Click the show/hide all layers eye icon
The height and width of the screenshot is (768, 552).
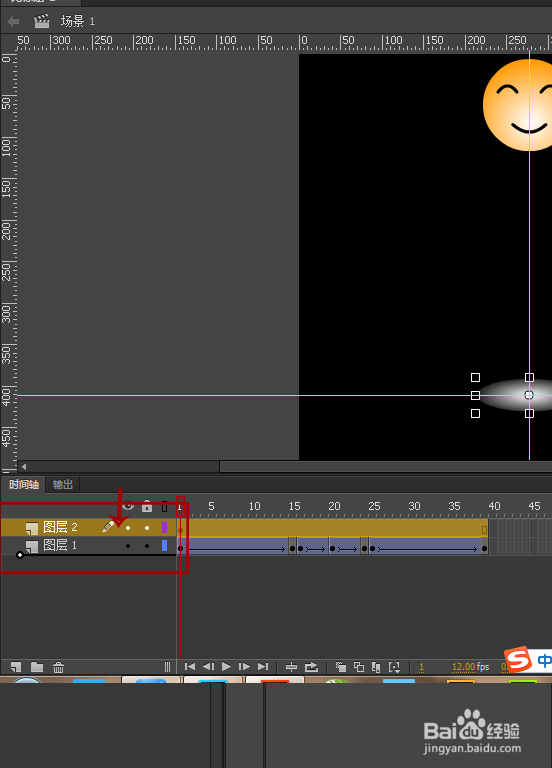click(128, 506)
